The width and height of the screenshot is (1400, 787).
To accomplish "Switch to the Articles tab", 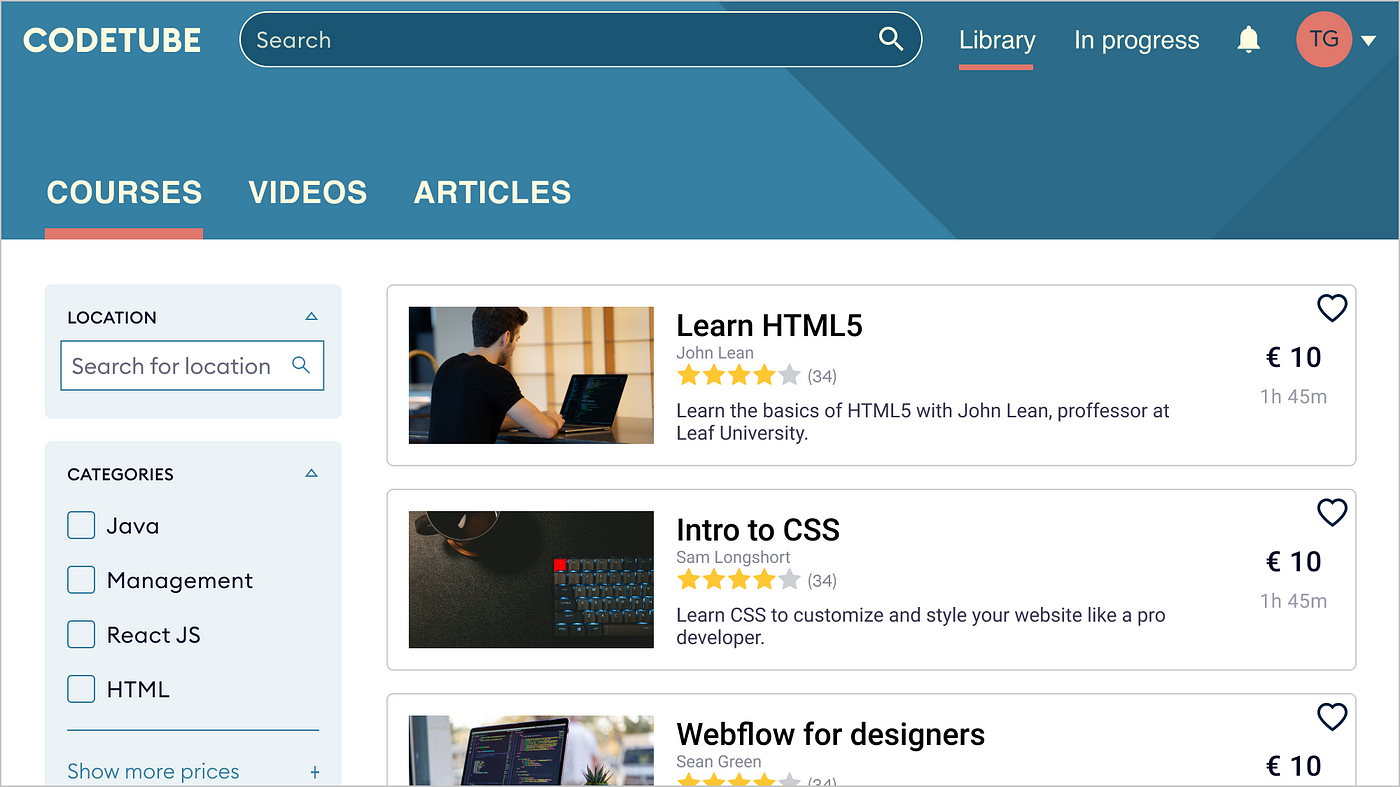I will 492,192.
